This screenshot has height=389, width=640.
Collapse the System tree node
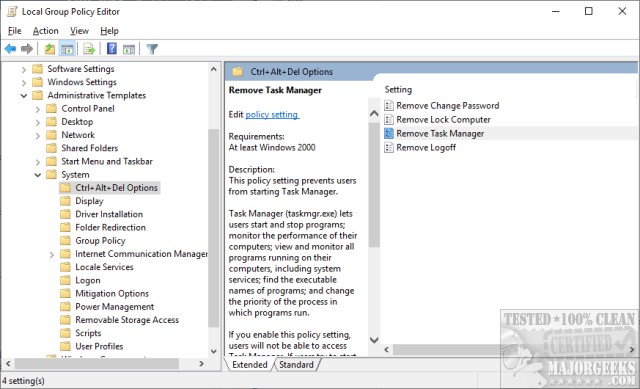tap(38, 175)
